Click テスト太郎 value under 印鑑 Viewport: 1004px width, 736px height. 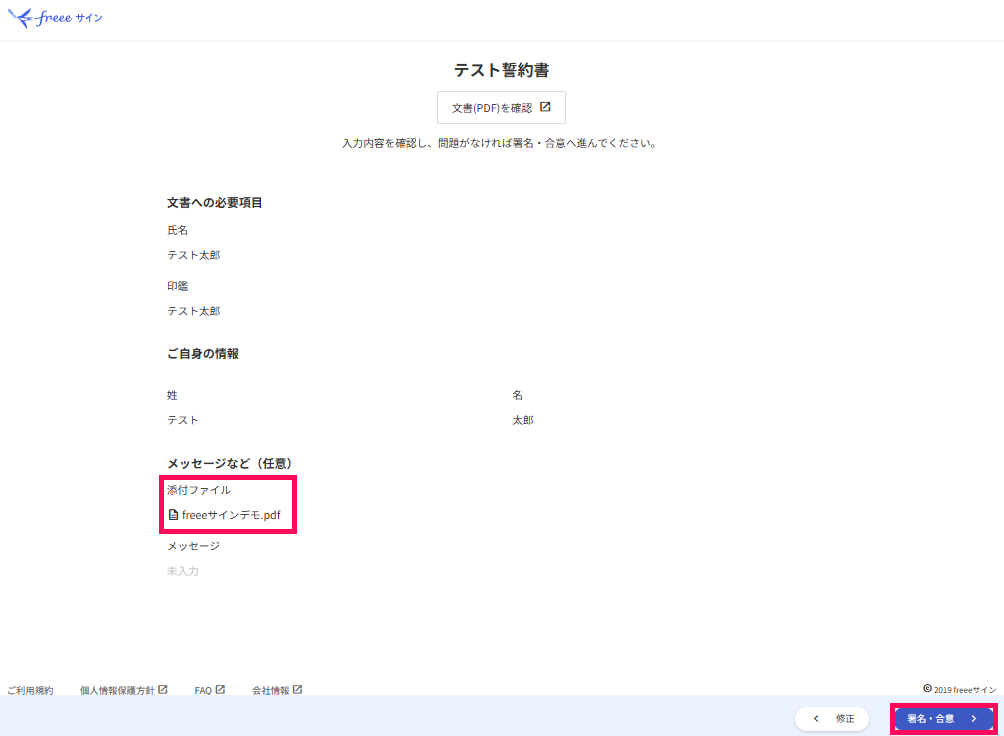coord(193,311)
